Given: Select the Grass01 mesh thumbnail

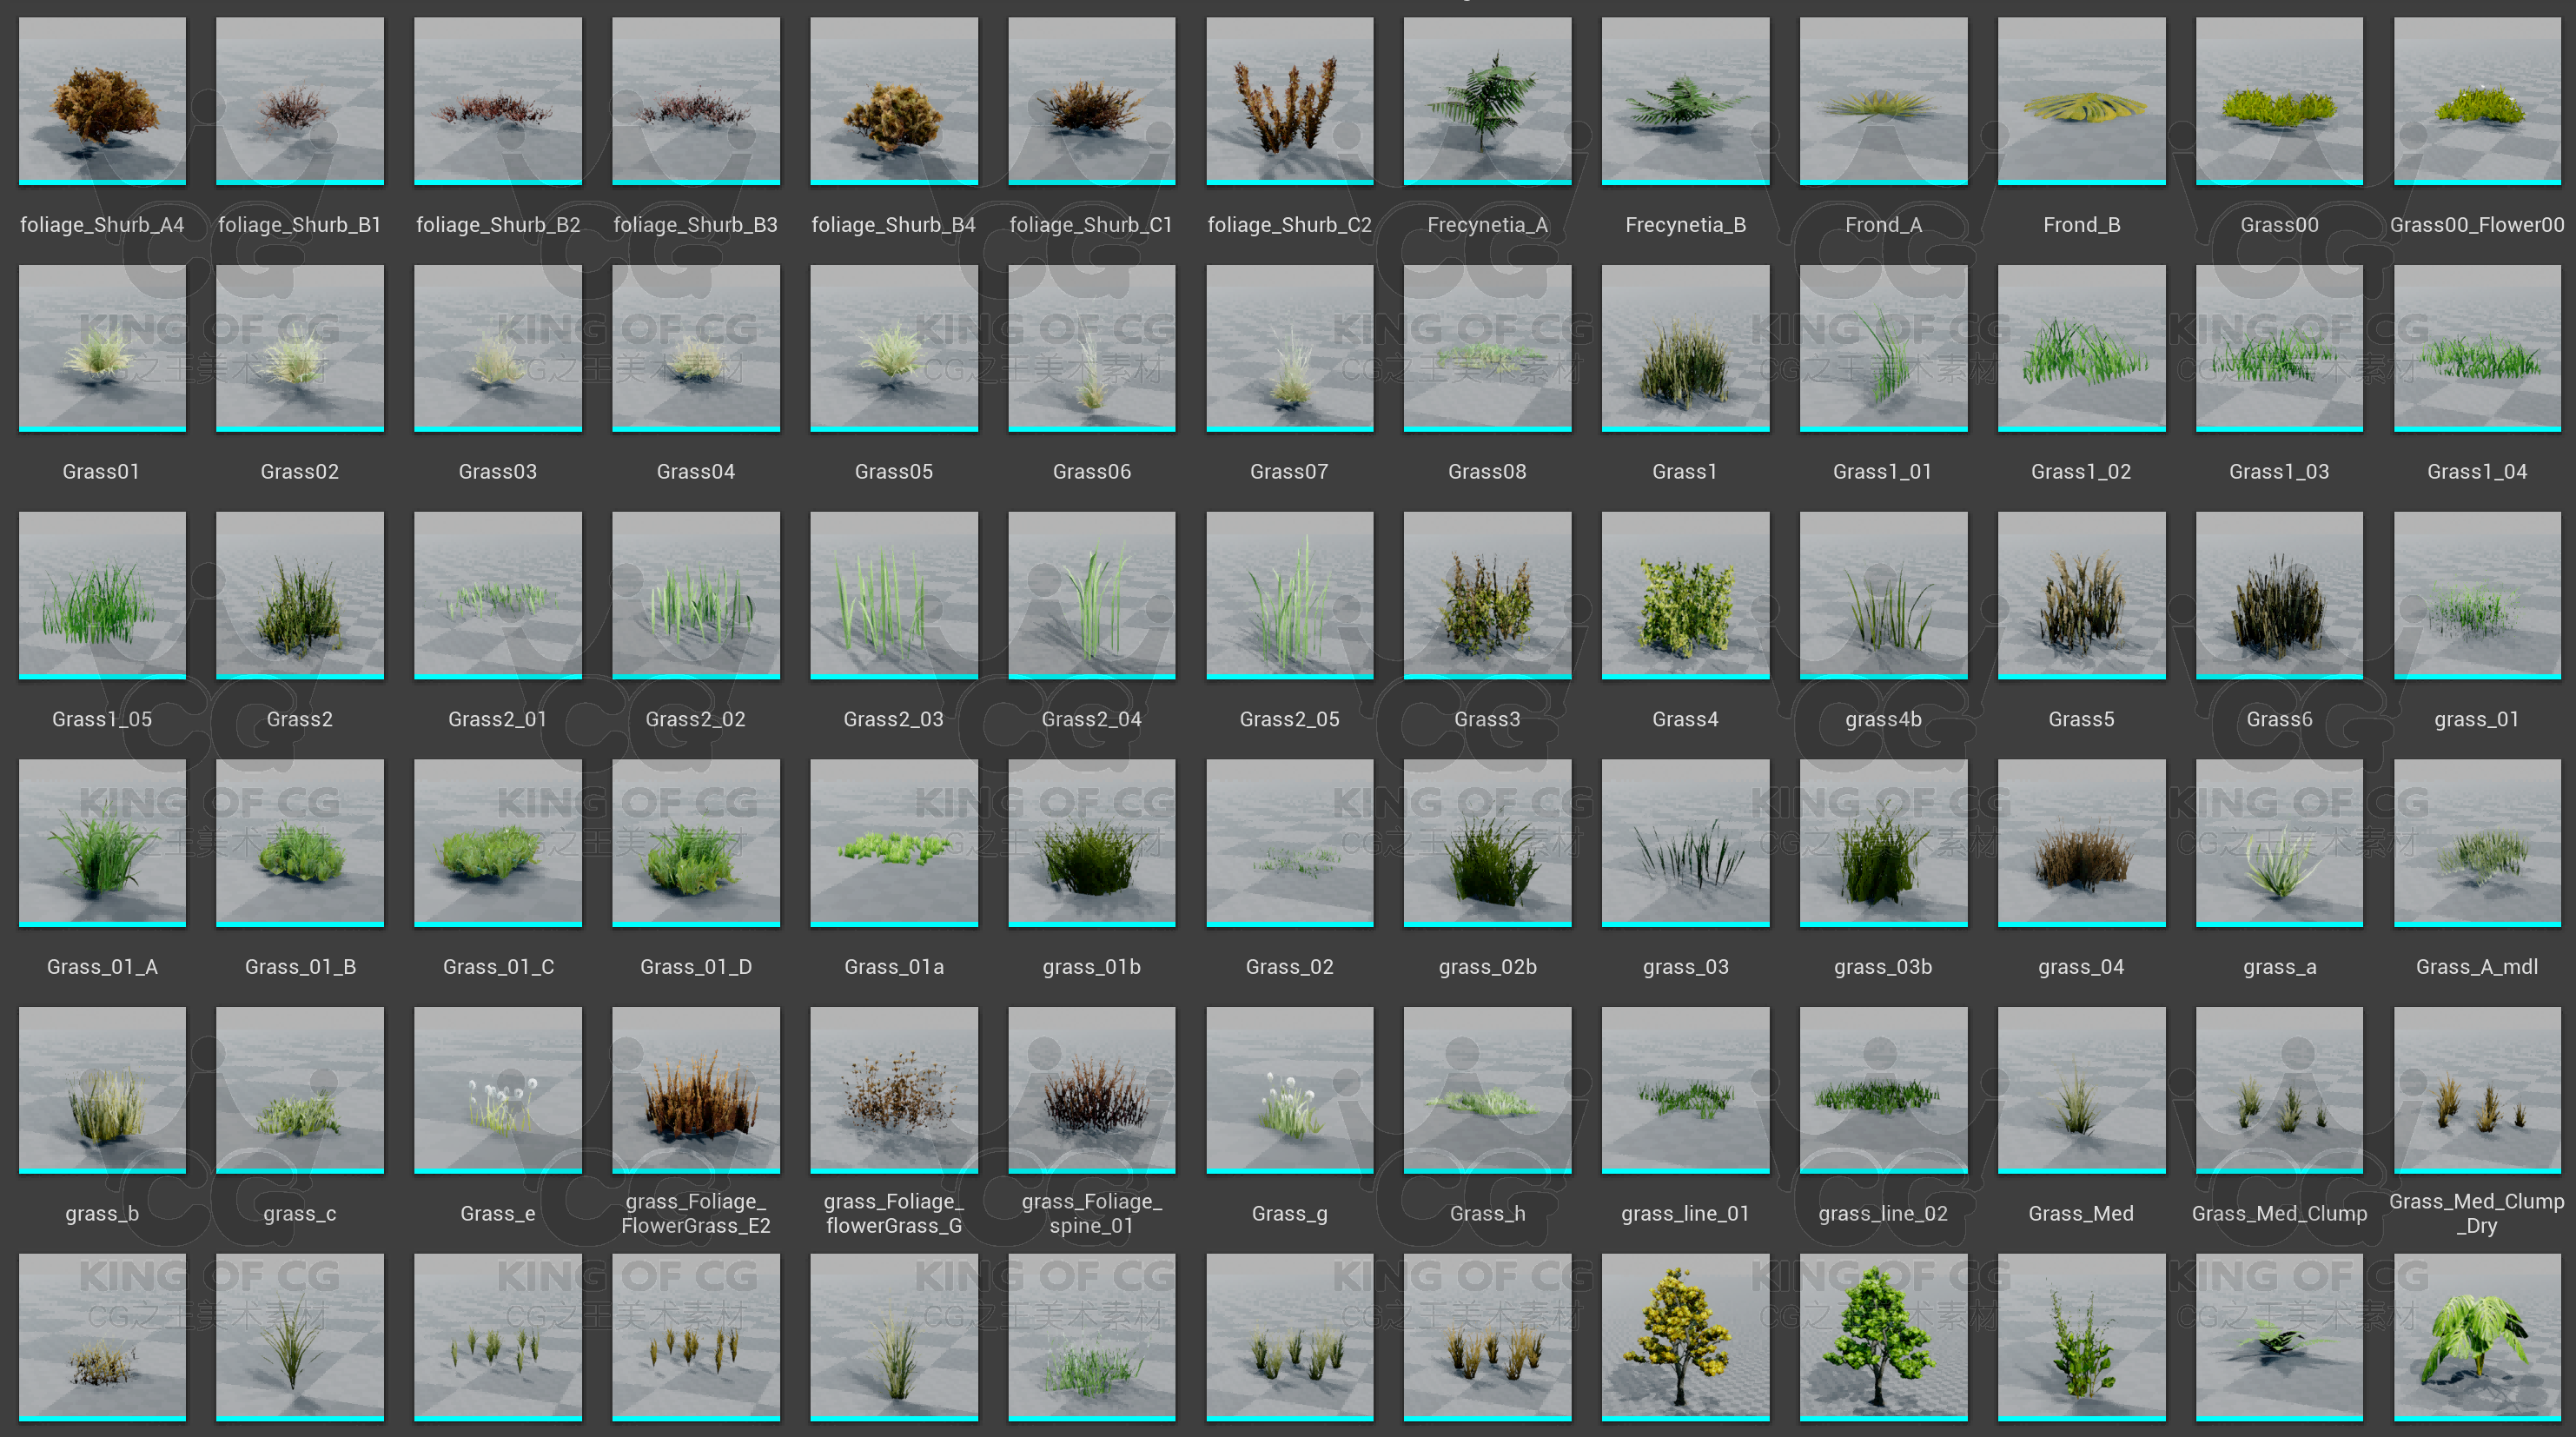Looking at the screenshot, I should coord(102,347).
